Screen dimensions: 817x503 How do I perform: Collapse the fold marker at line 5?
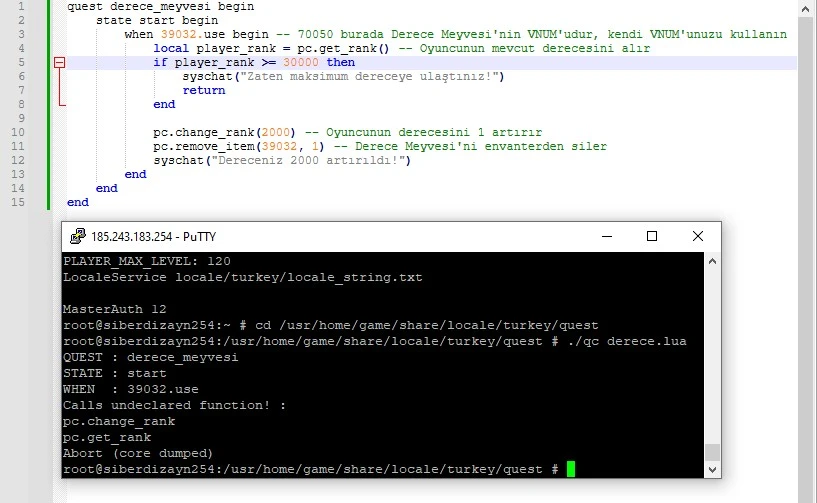click(x=59, y=62)
